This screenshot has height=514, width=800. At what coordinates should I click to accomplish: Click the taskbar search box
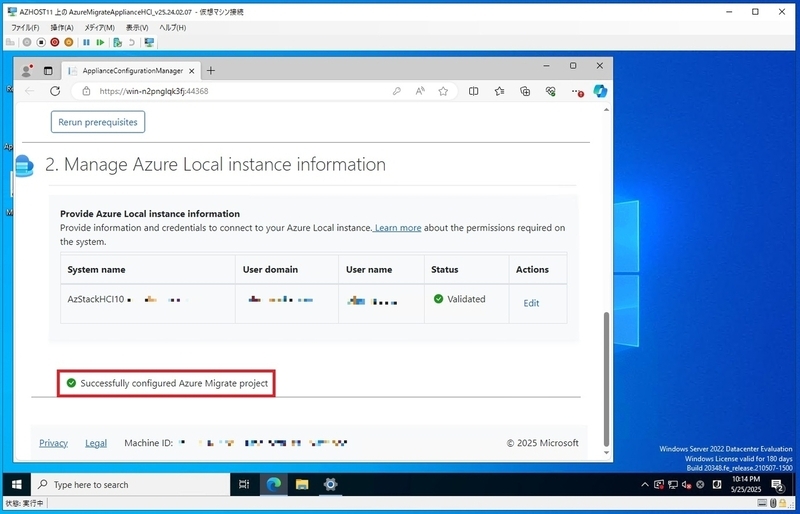[131, 484]
